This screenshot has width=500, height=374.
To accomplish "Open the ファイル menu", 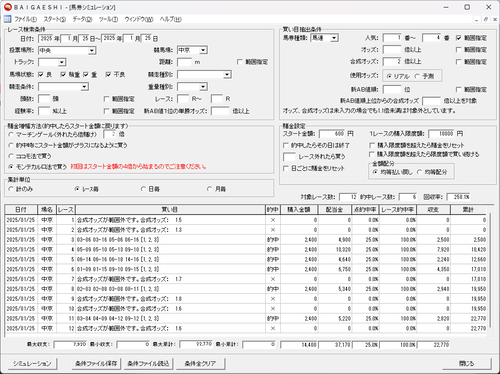I will 25,19.
